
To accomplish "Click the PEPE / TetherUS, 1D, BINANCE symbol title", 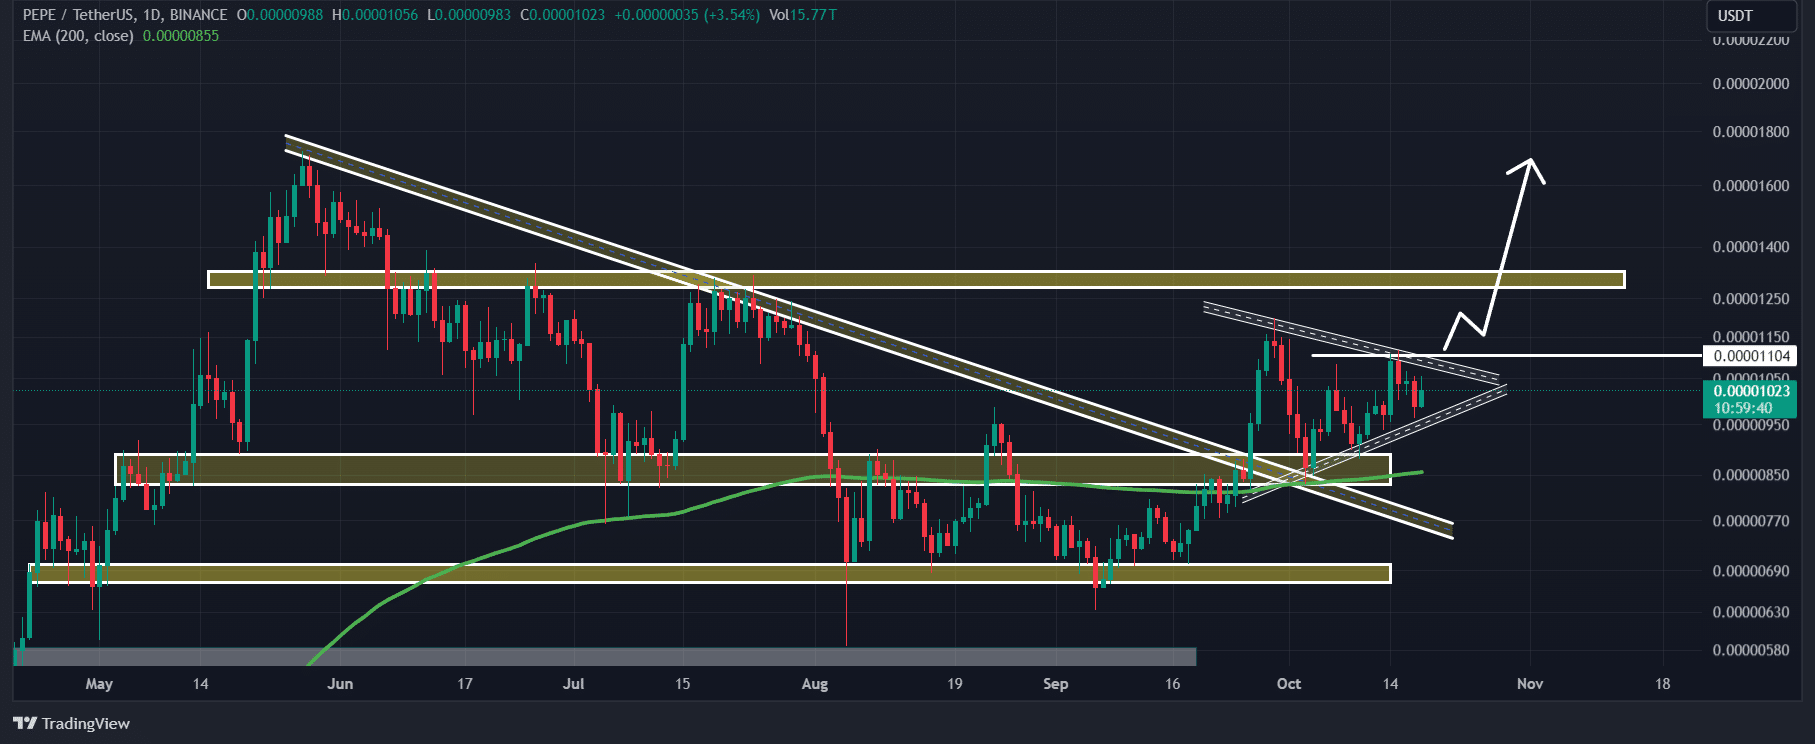I will [x=125, y=15].
